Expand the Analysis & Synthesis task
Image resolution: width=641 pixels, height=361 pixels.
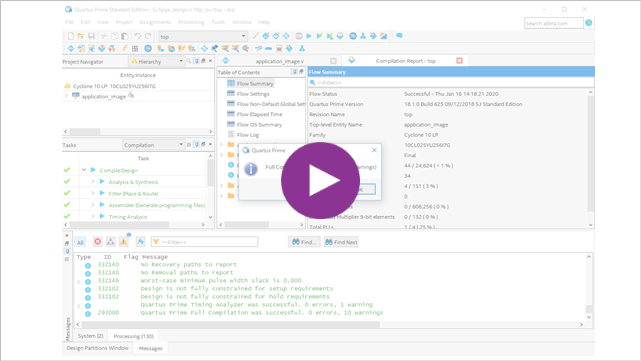[x=93, y=182]
